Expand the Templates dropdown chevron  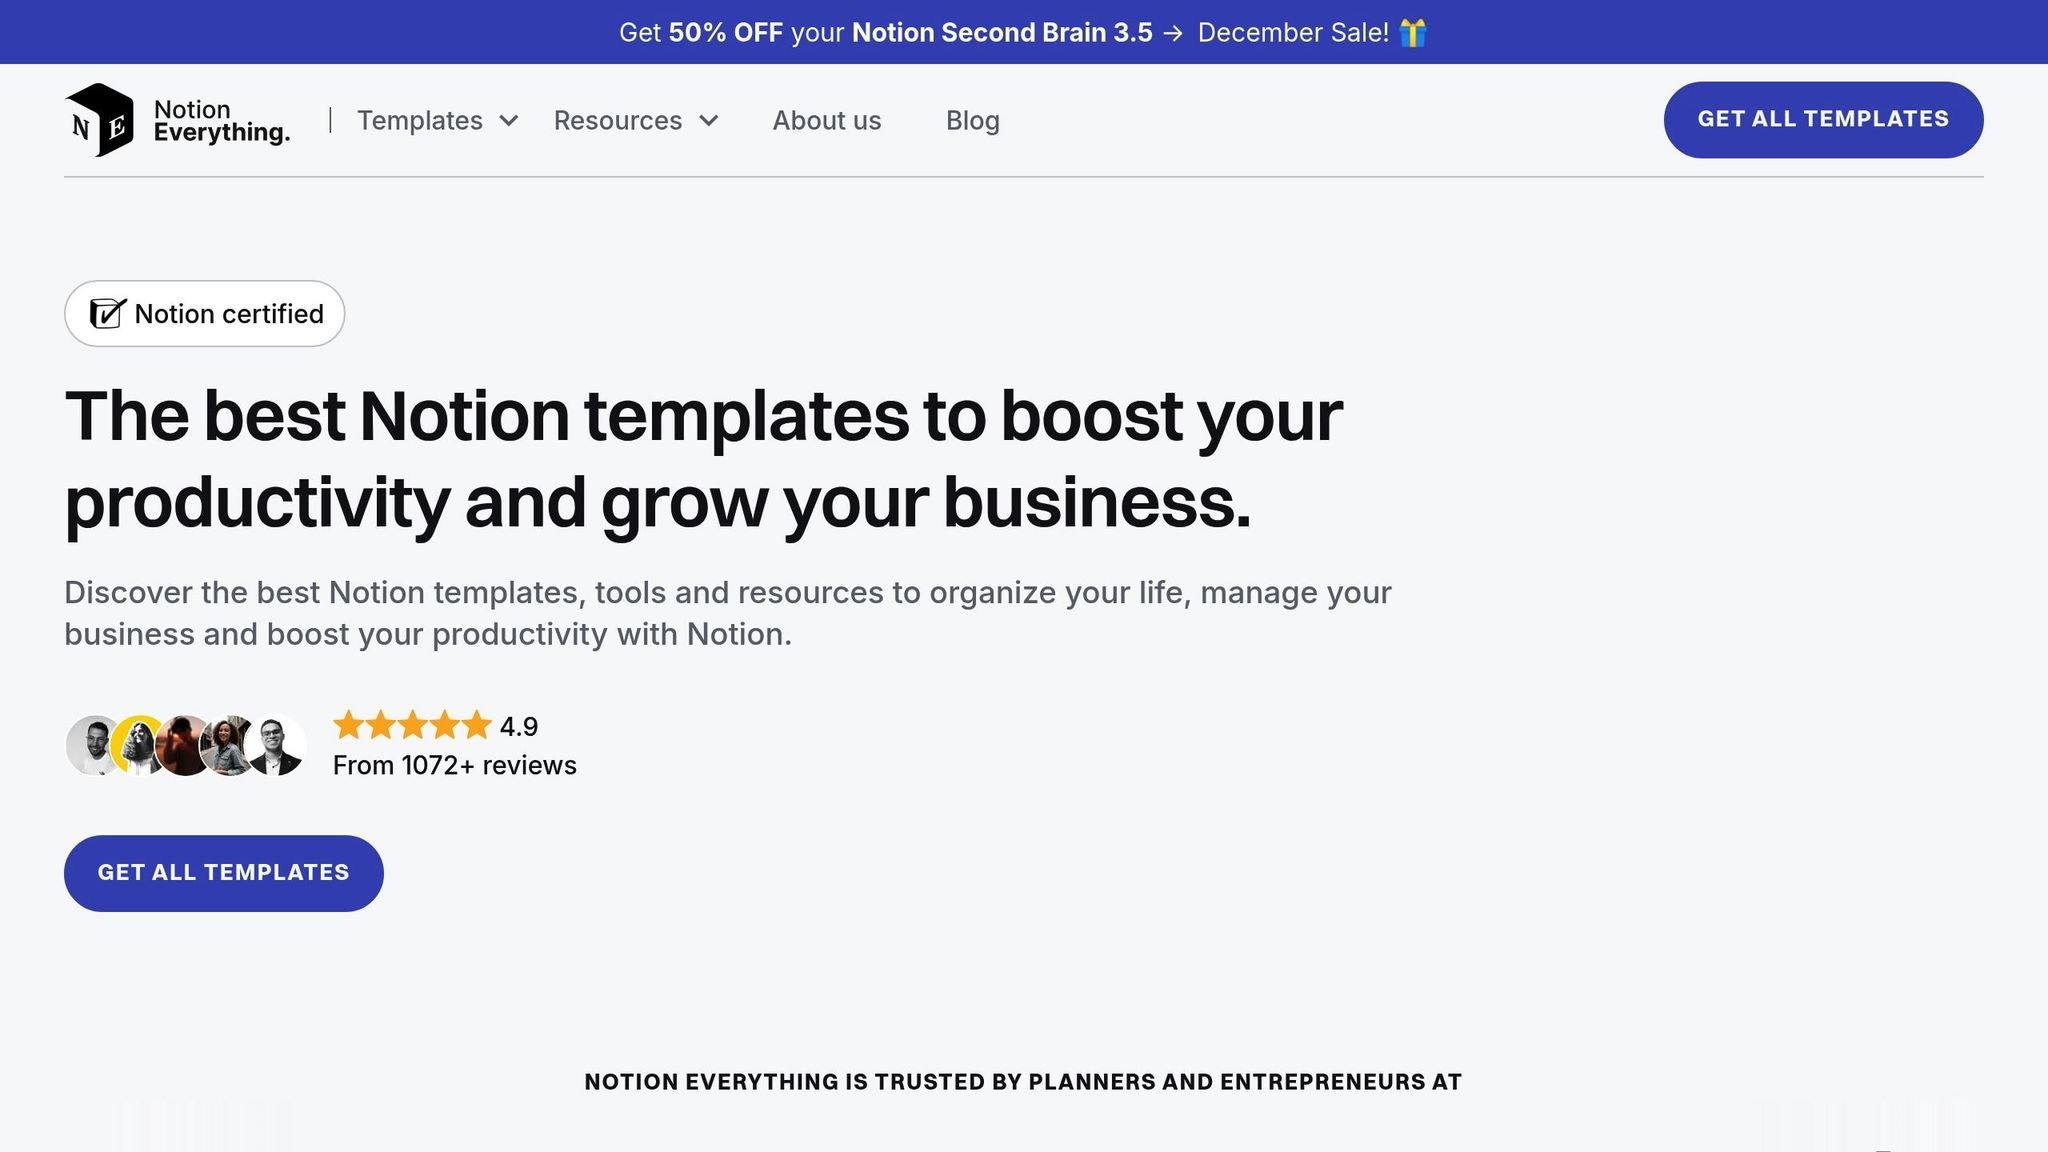coord(509,121)
